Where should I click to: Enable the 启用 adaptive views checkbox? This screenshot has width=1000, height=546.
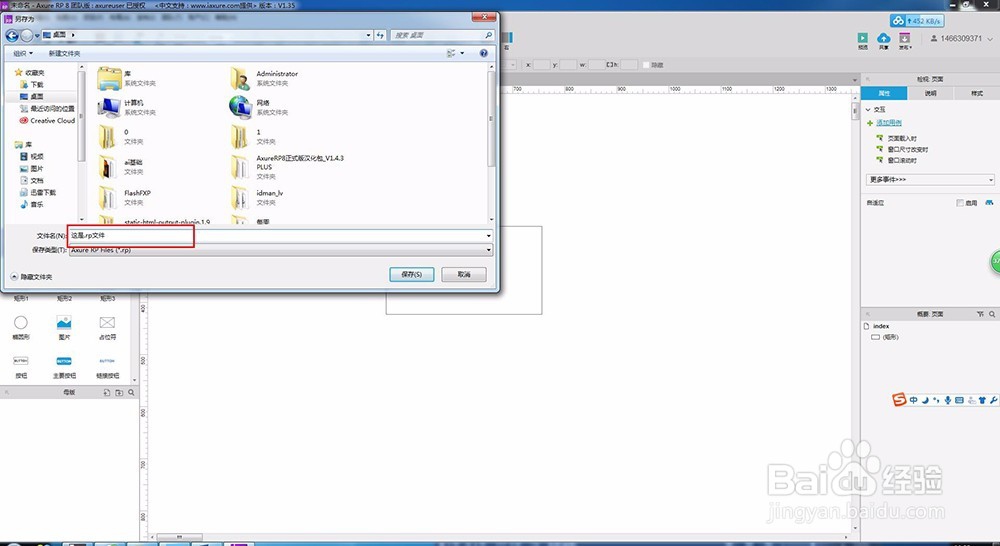[x=960, y=203]
